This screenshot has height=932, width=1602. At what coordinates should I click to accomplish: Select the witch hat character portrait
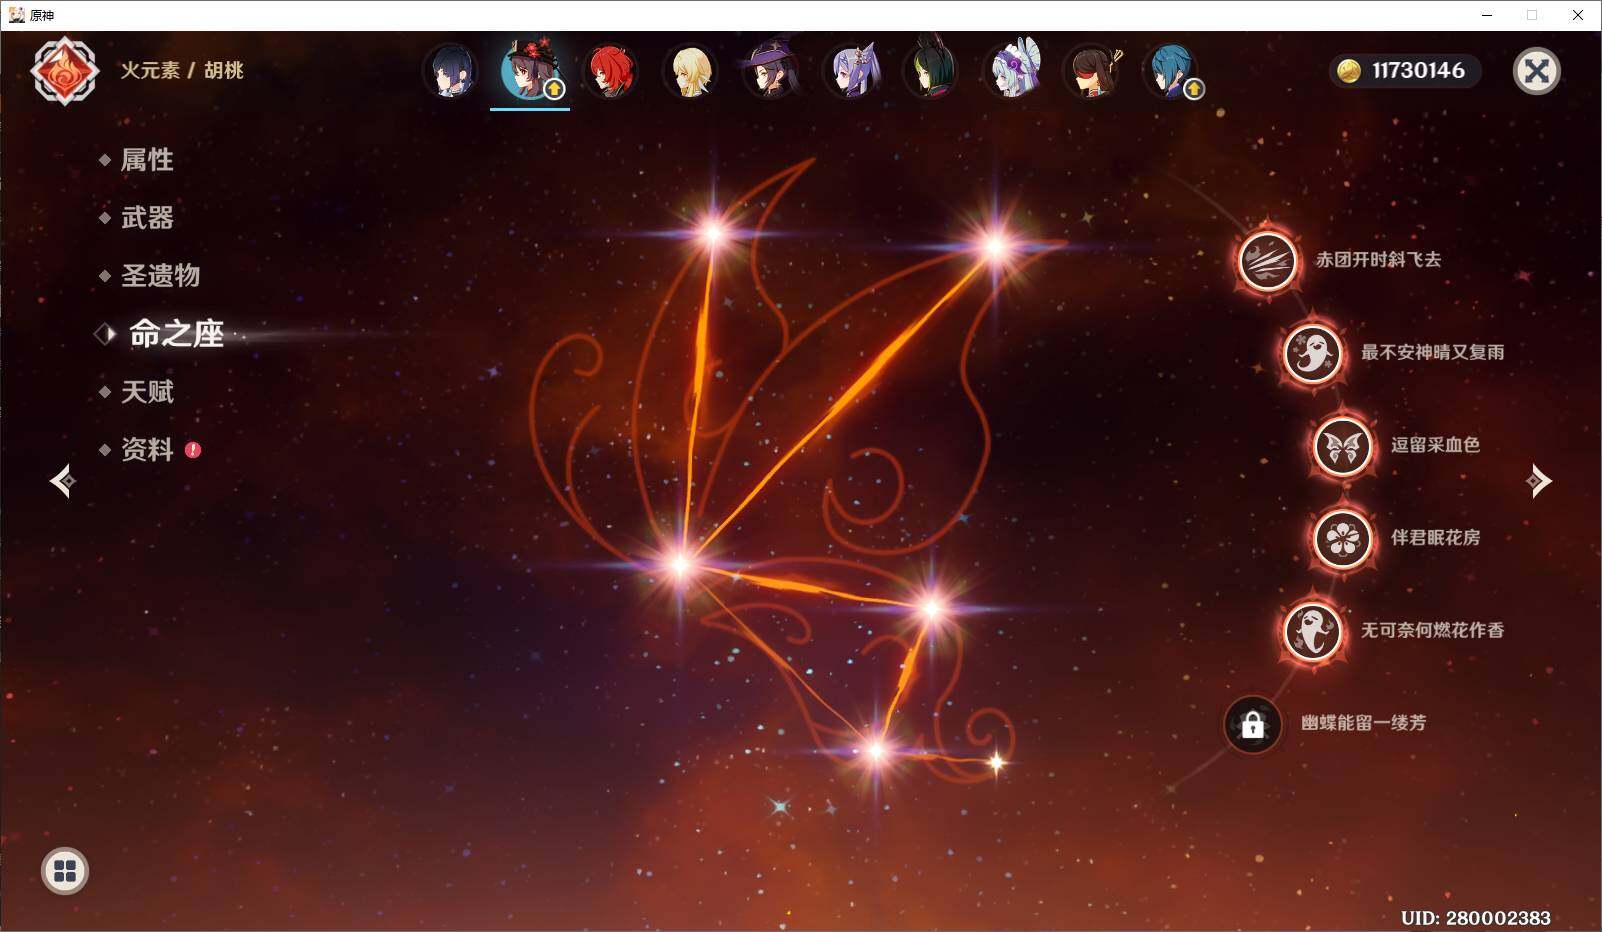pos(770,71)
